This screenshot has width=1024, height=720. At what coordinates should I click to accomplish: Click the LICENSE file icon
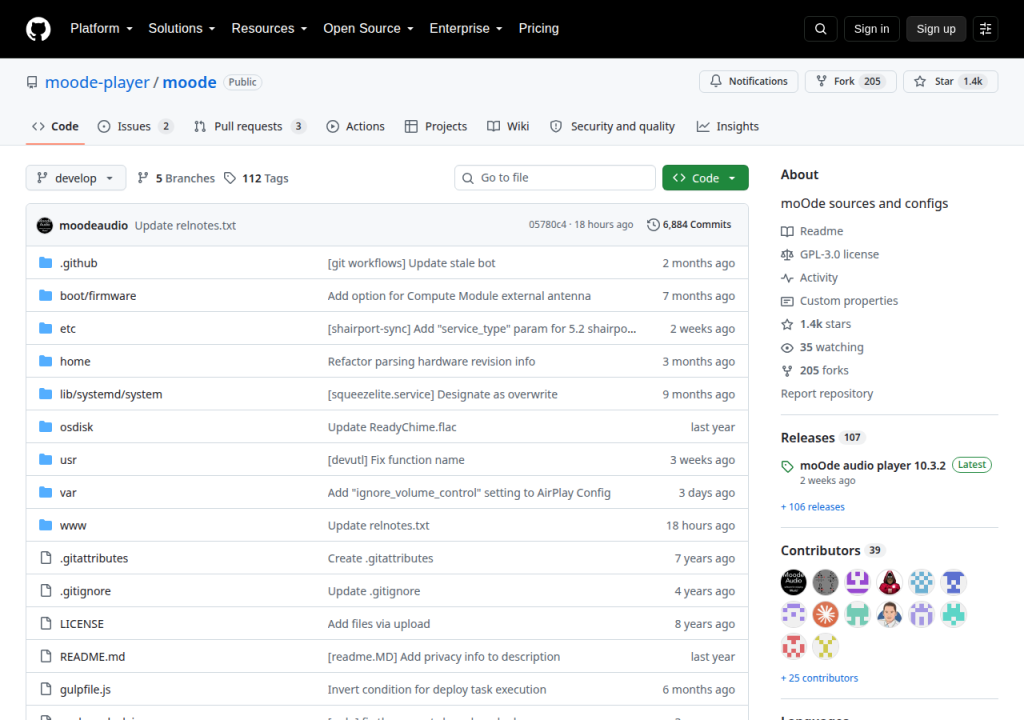click(x=46, y=623)
